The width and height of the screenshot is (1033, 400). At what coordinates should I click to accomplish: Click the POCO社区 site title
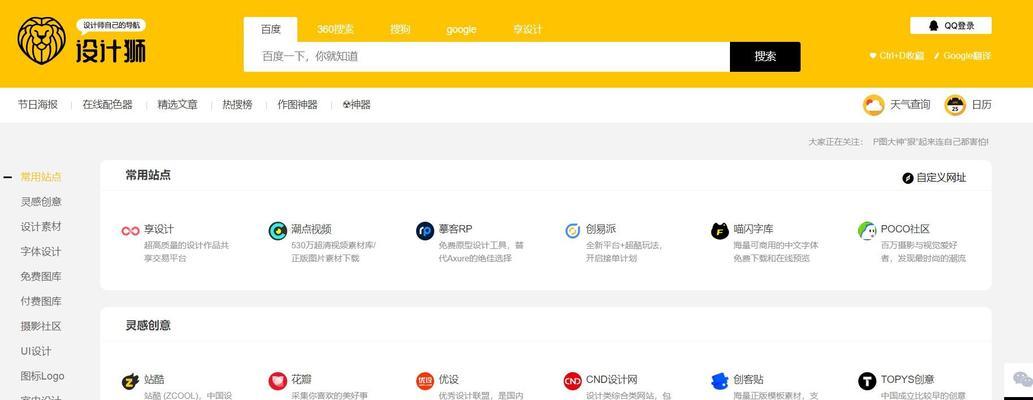coord(905,229)
